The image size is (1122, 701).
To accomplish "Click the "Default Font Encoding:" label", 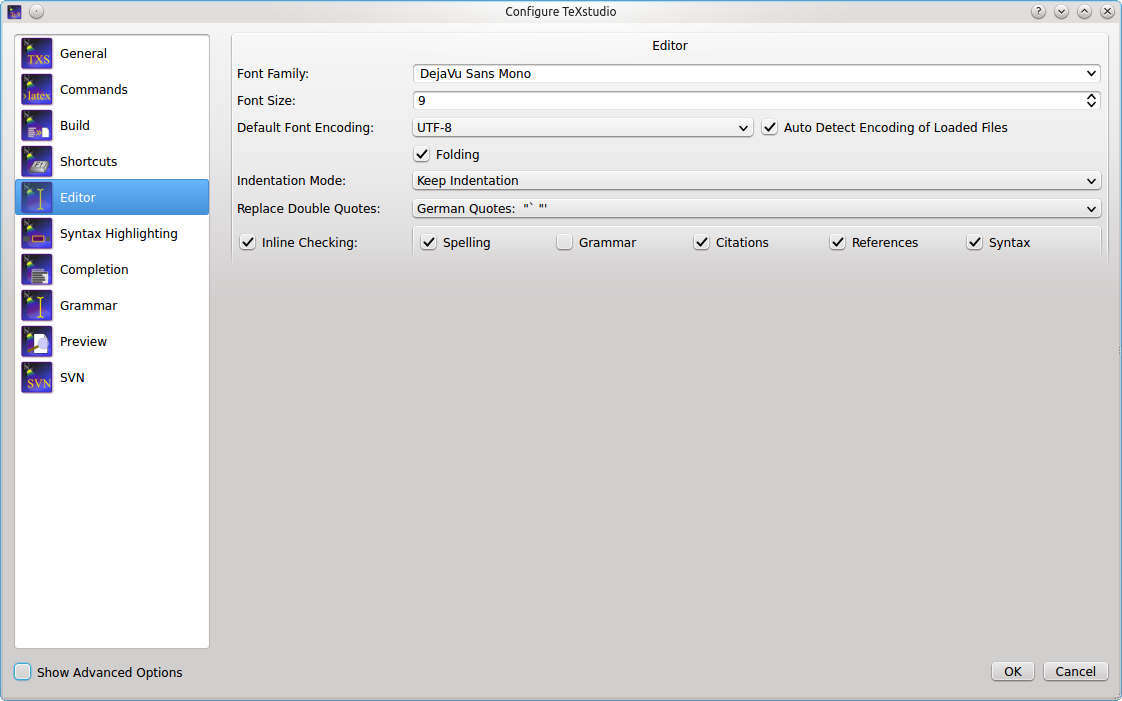I will point(306,127).
